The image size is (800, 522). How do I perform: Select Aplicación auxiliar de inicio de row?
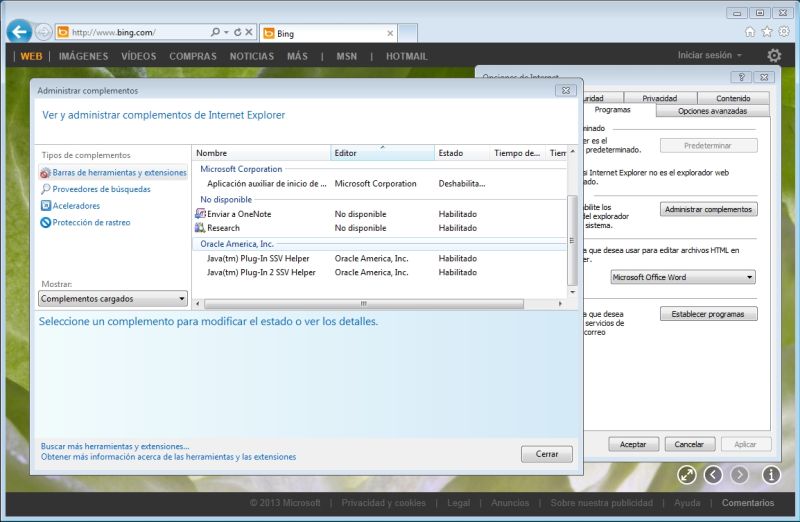click(x=380, y=184)
